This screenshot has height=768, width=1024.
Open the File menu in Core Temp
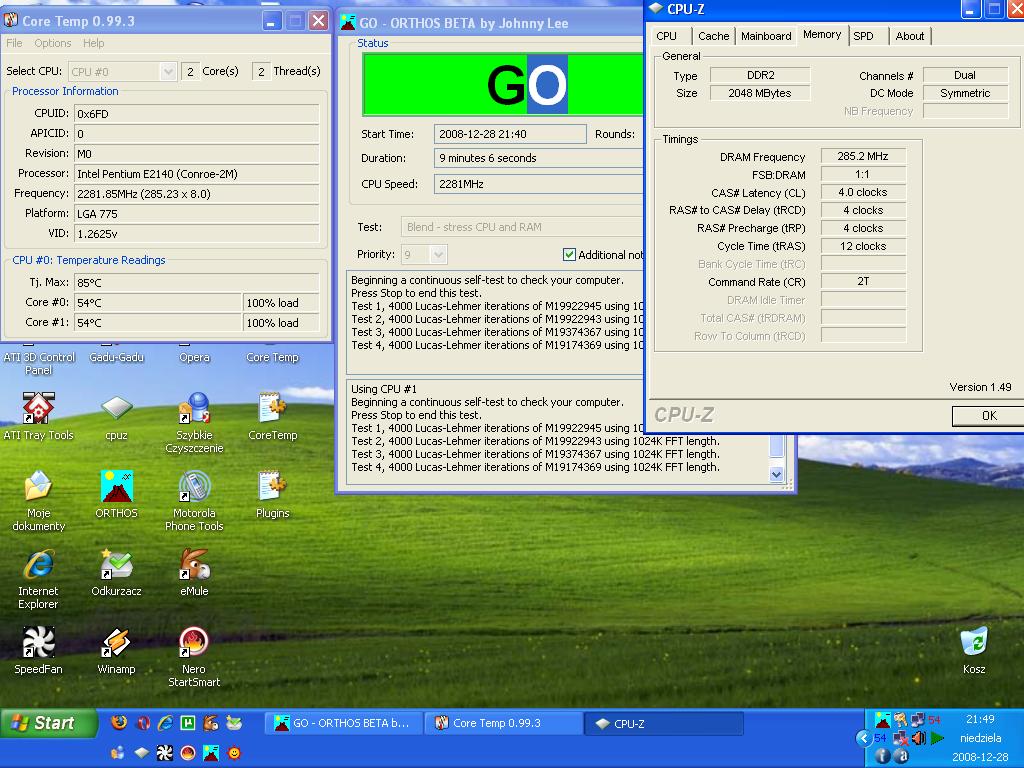point(14,43)
